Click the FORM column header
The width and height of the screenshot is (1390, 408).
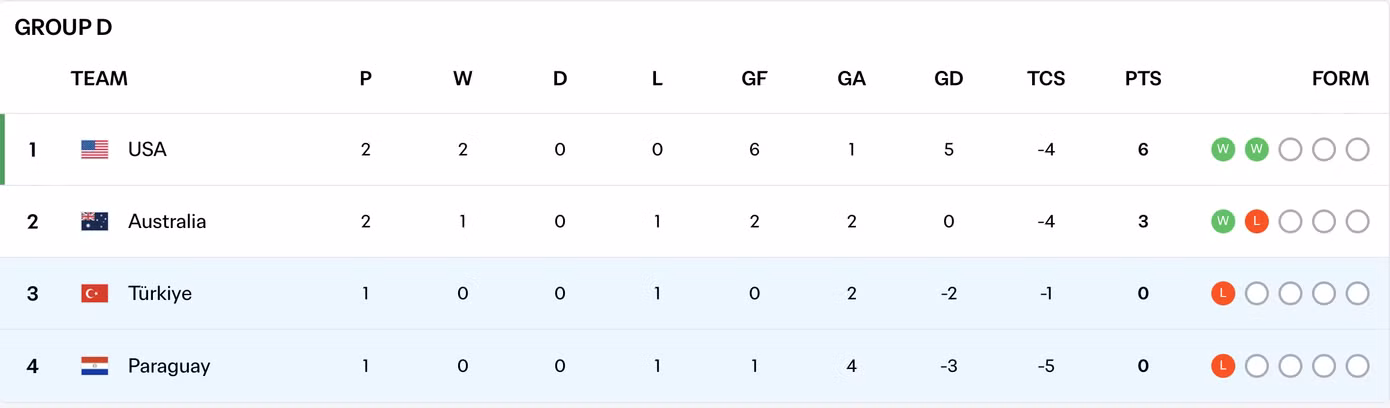tap(1340, 78)
